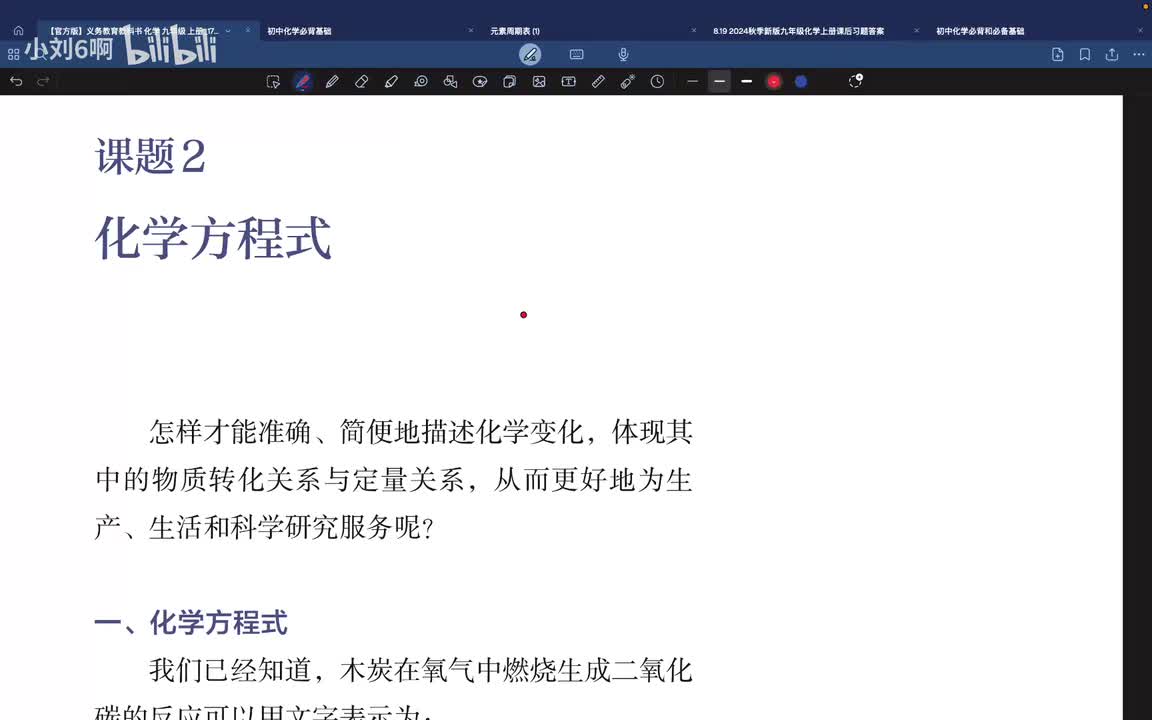Click the line starting 中的物质转化关系
1152x720 pixels.
tap(394, 480)
